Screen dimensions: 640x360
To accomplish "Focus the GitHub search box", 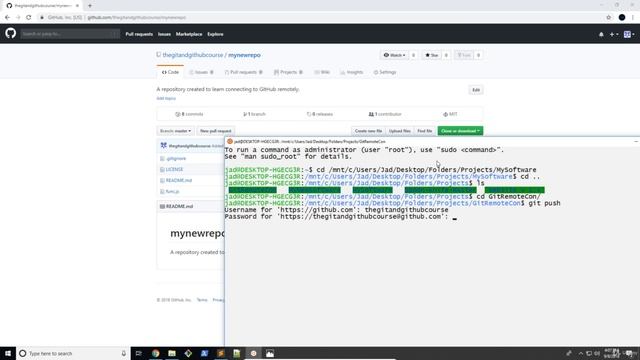I will 70,34.
